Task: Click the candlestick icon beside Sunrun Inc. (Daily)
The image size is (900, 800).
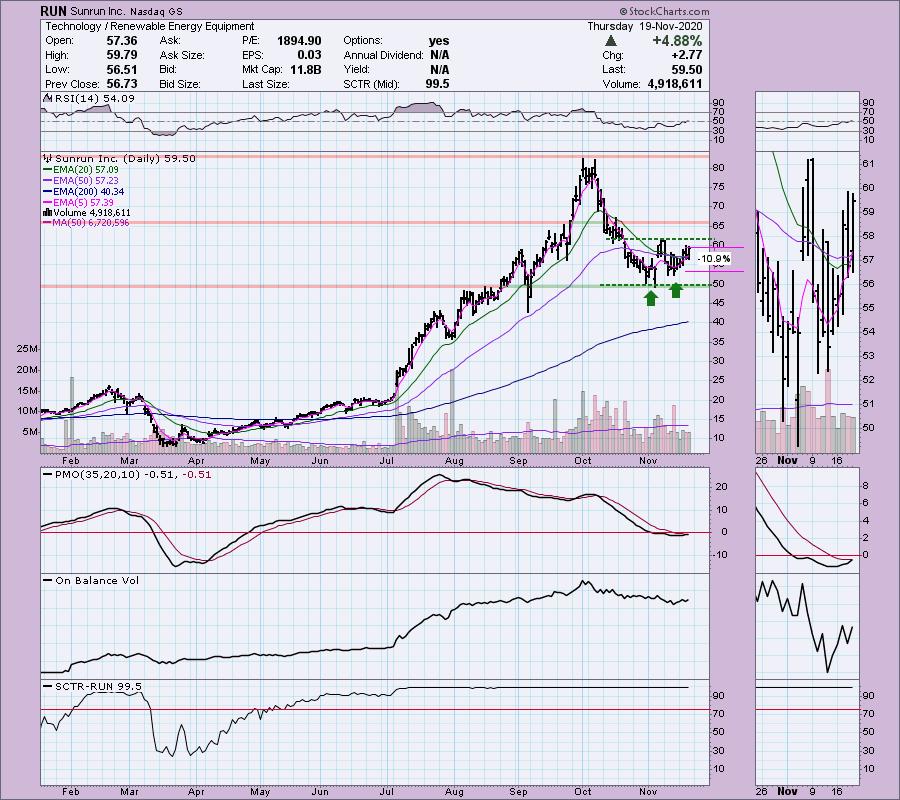Action: (48, 158)
